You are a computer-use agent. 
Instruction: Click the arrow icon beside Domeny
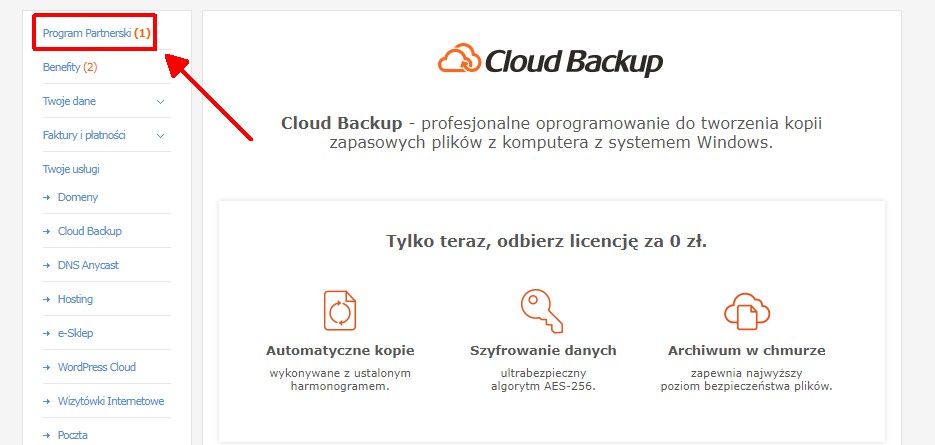click(x=47, y=197)
